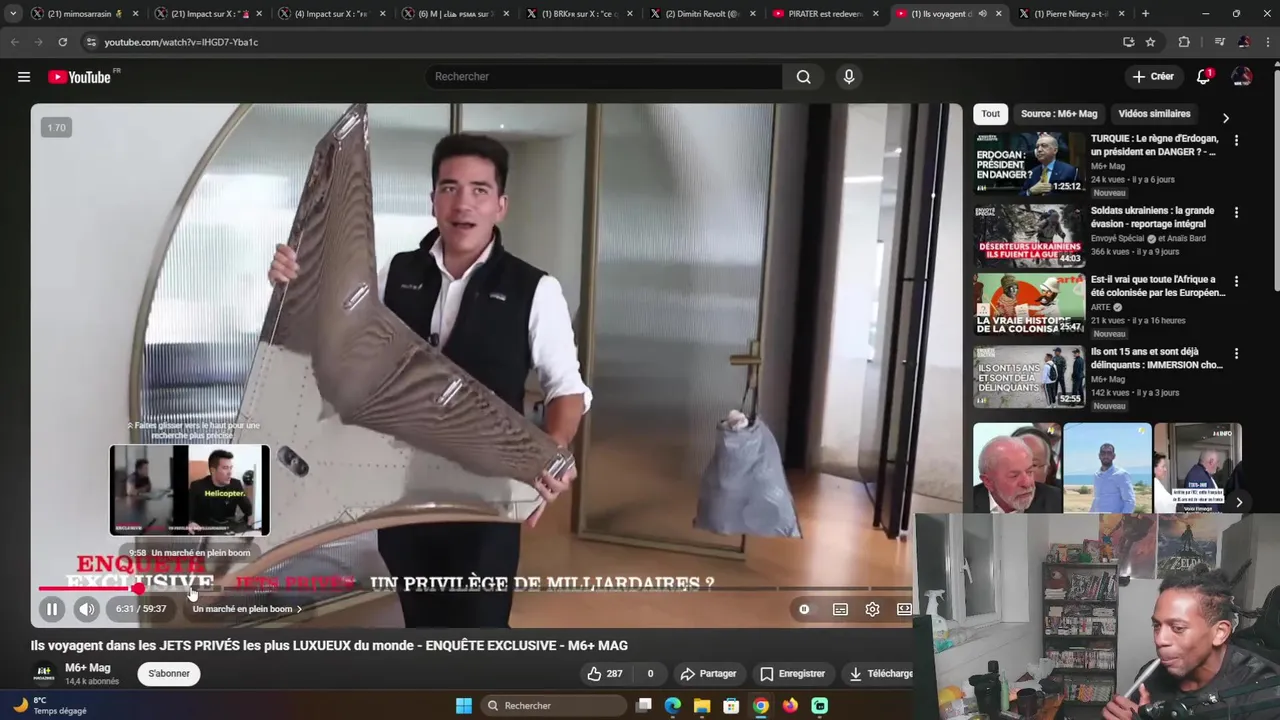The image size is (1280, 720).
Task: Open a new browser tab
Action: tap(1145, 14)
